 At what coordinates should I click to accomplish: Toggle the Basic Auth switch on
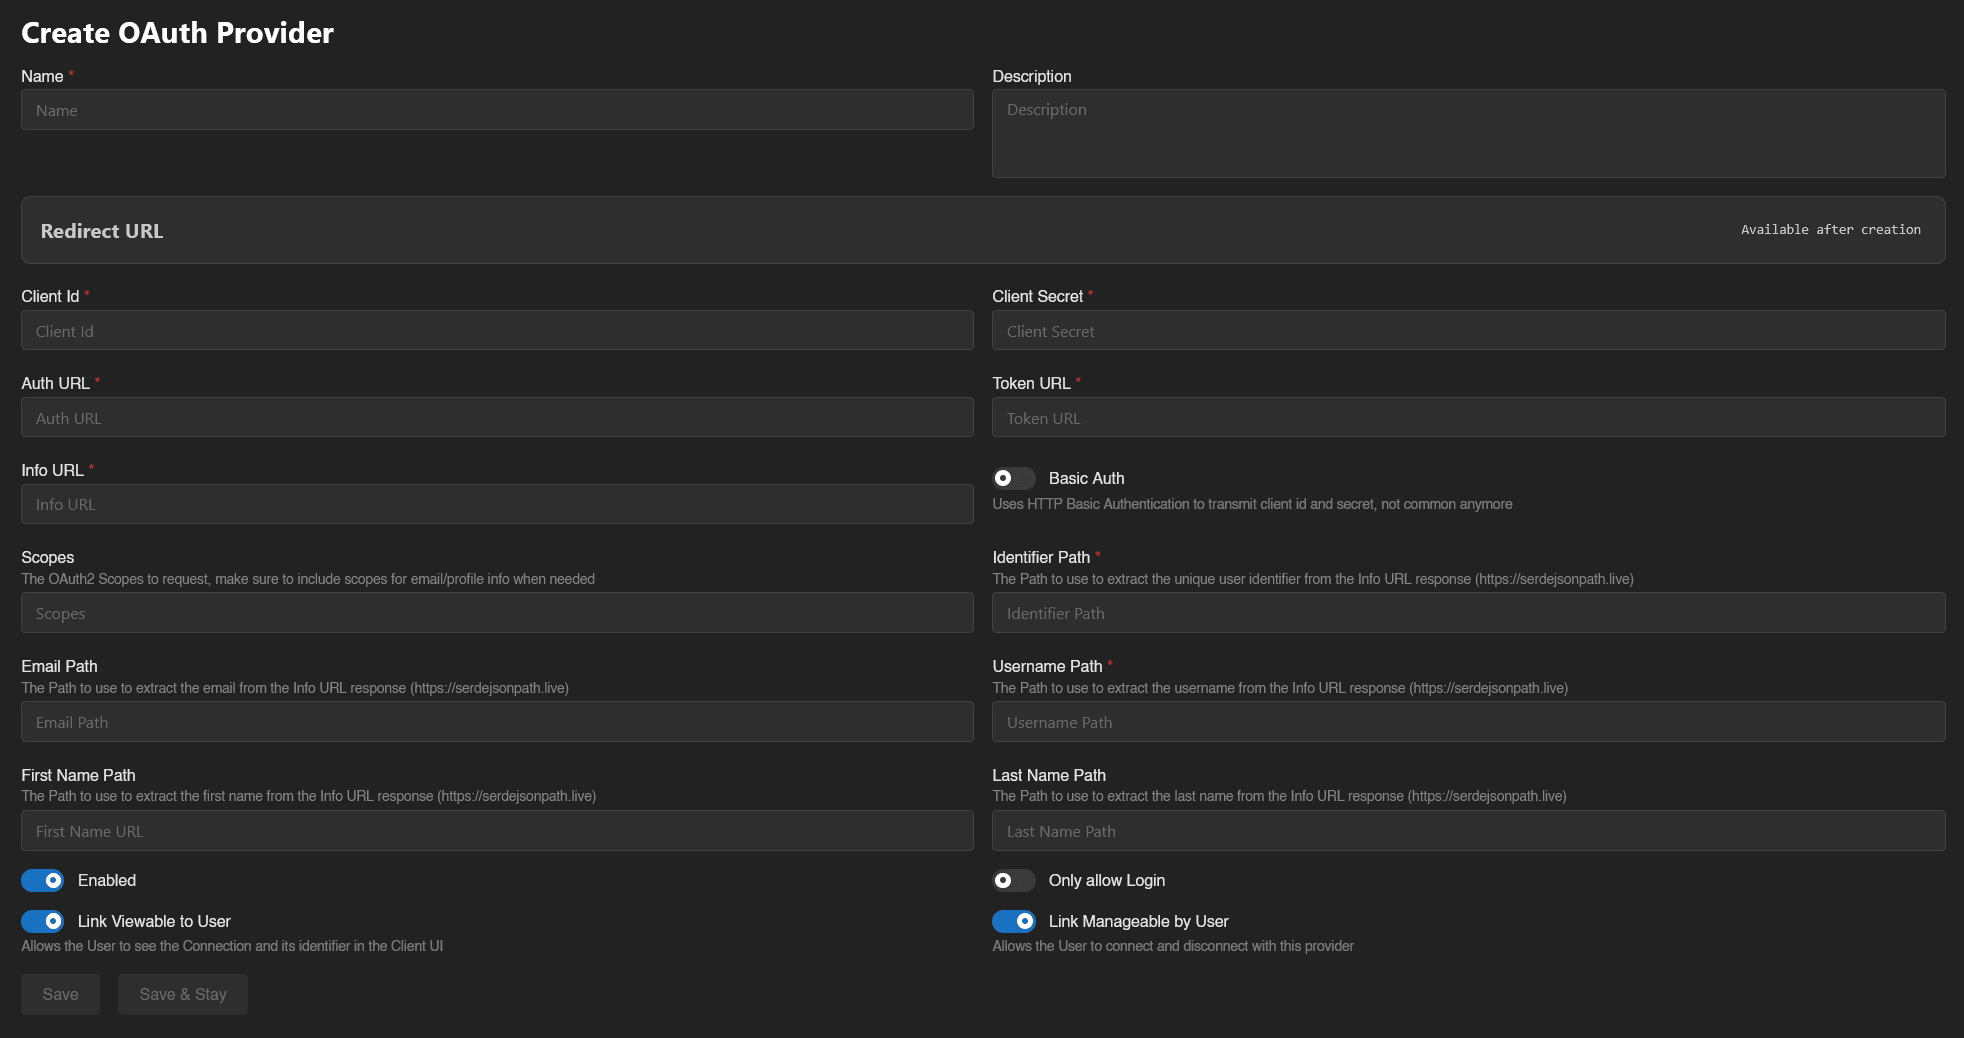coord(1013,478)
